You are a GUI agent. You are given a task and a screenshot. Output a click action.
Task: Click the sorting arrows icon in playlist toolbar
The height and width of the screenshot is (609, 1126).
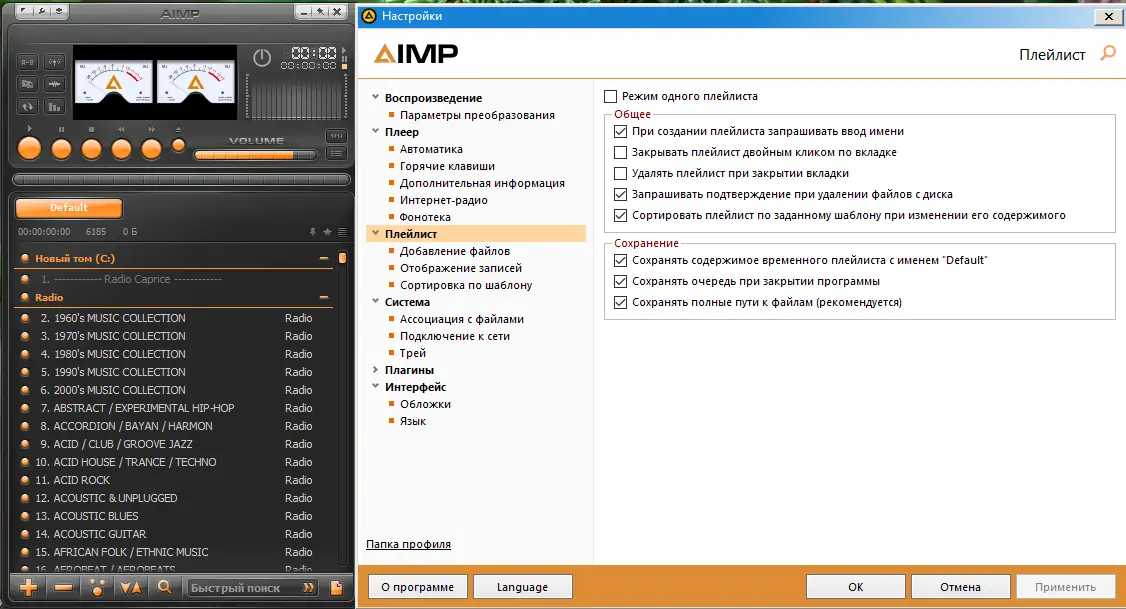point(131,588)
